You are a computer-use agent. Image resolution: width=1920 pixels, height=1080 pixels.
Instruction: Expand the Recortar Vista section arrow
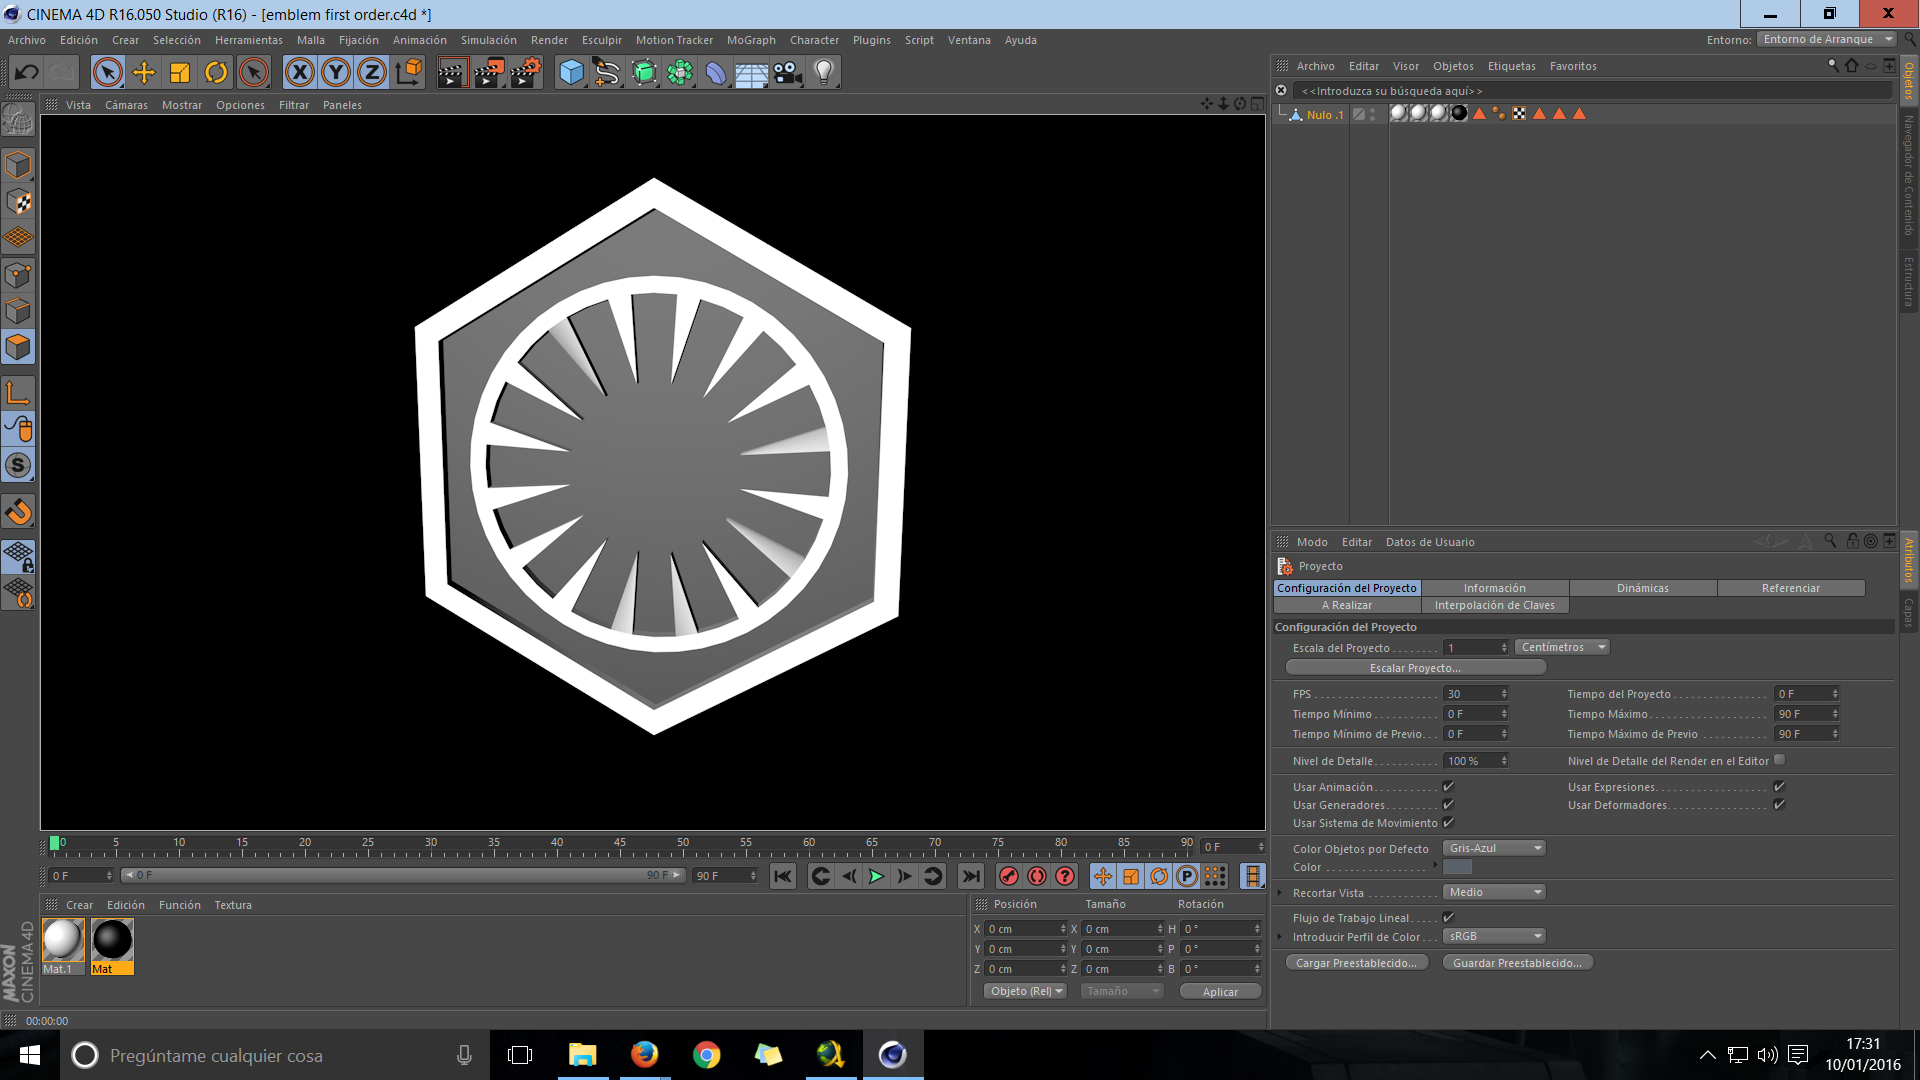[1280, 893]
